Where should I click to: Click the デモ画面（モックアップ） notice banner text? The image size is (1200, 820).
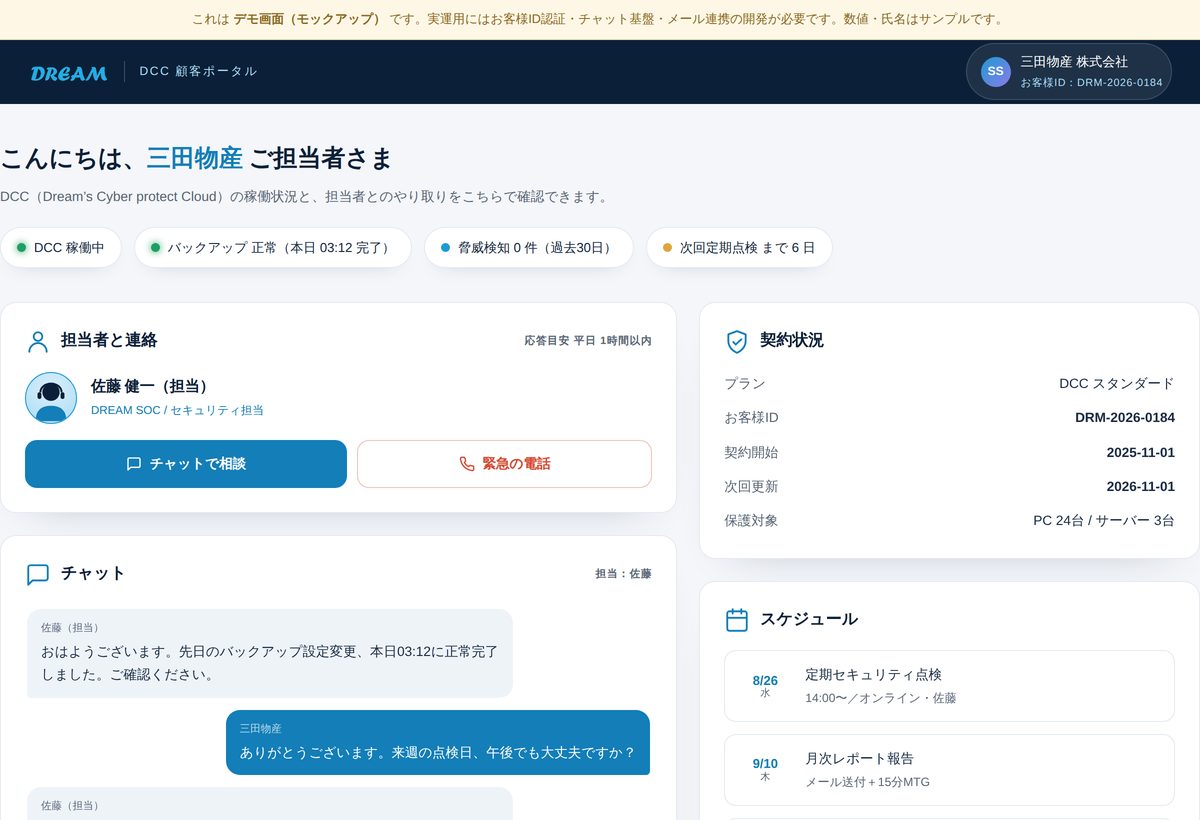coord(308,19)
